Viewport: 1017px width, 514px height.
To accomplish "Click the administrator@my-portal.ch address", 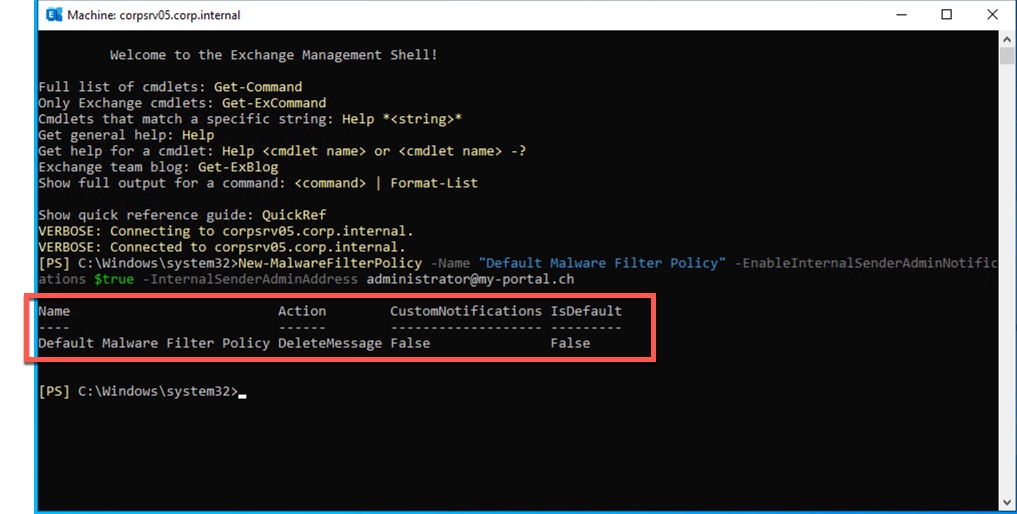I will (x=470, y=279).
